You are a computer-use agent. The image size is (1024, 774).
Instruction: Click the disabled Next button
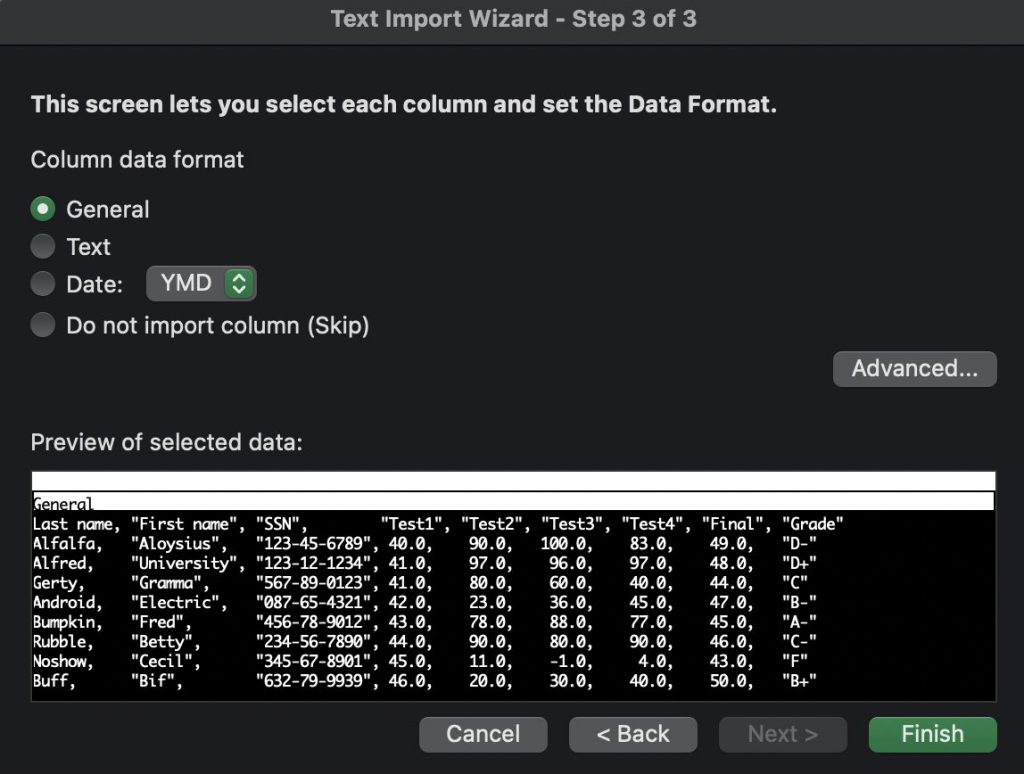783,734
